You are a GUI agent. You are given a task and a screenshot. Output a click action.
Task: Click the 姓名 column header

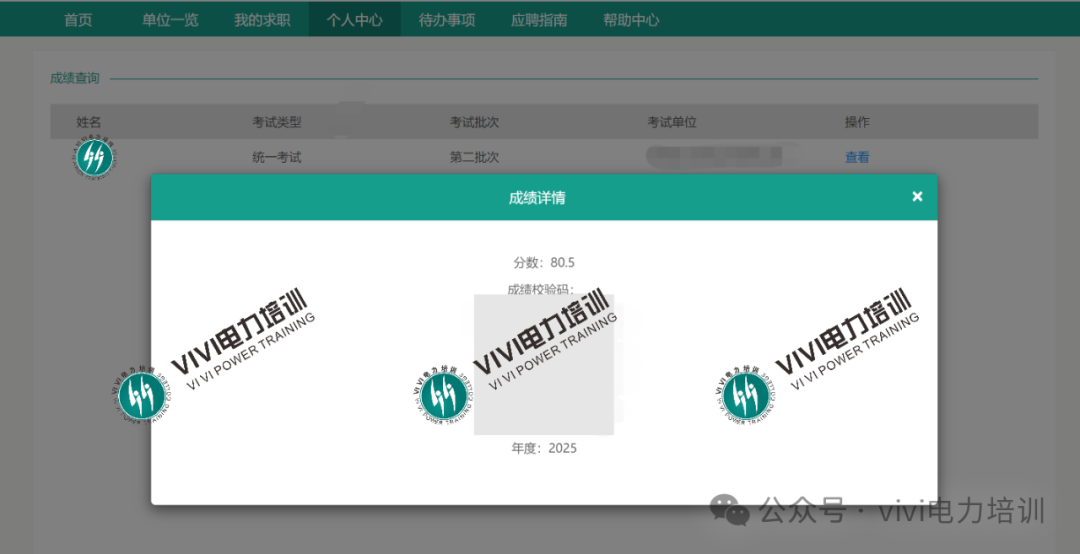[88, 122]
